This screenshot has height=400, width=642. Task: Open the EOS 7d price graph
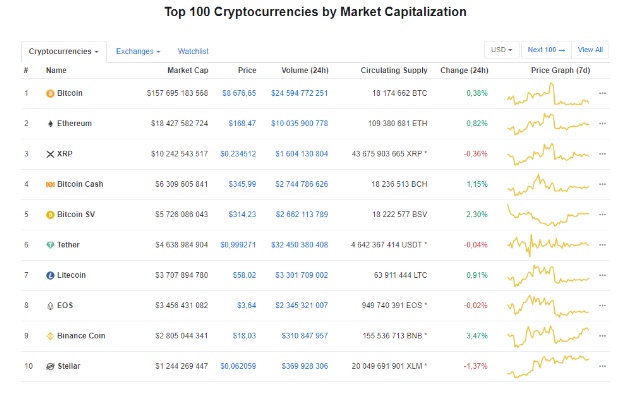click(x=548, y=305)
